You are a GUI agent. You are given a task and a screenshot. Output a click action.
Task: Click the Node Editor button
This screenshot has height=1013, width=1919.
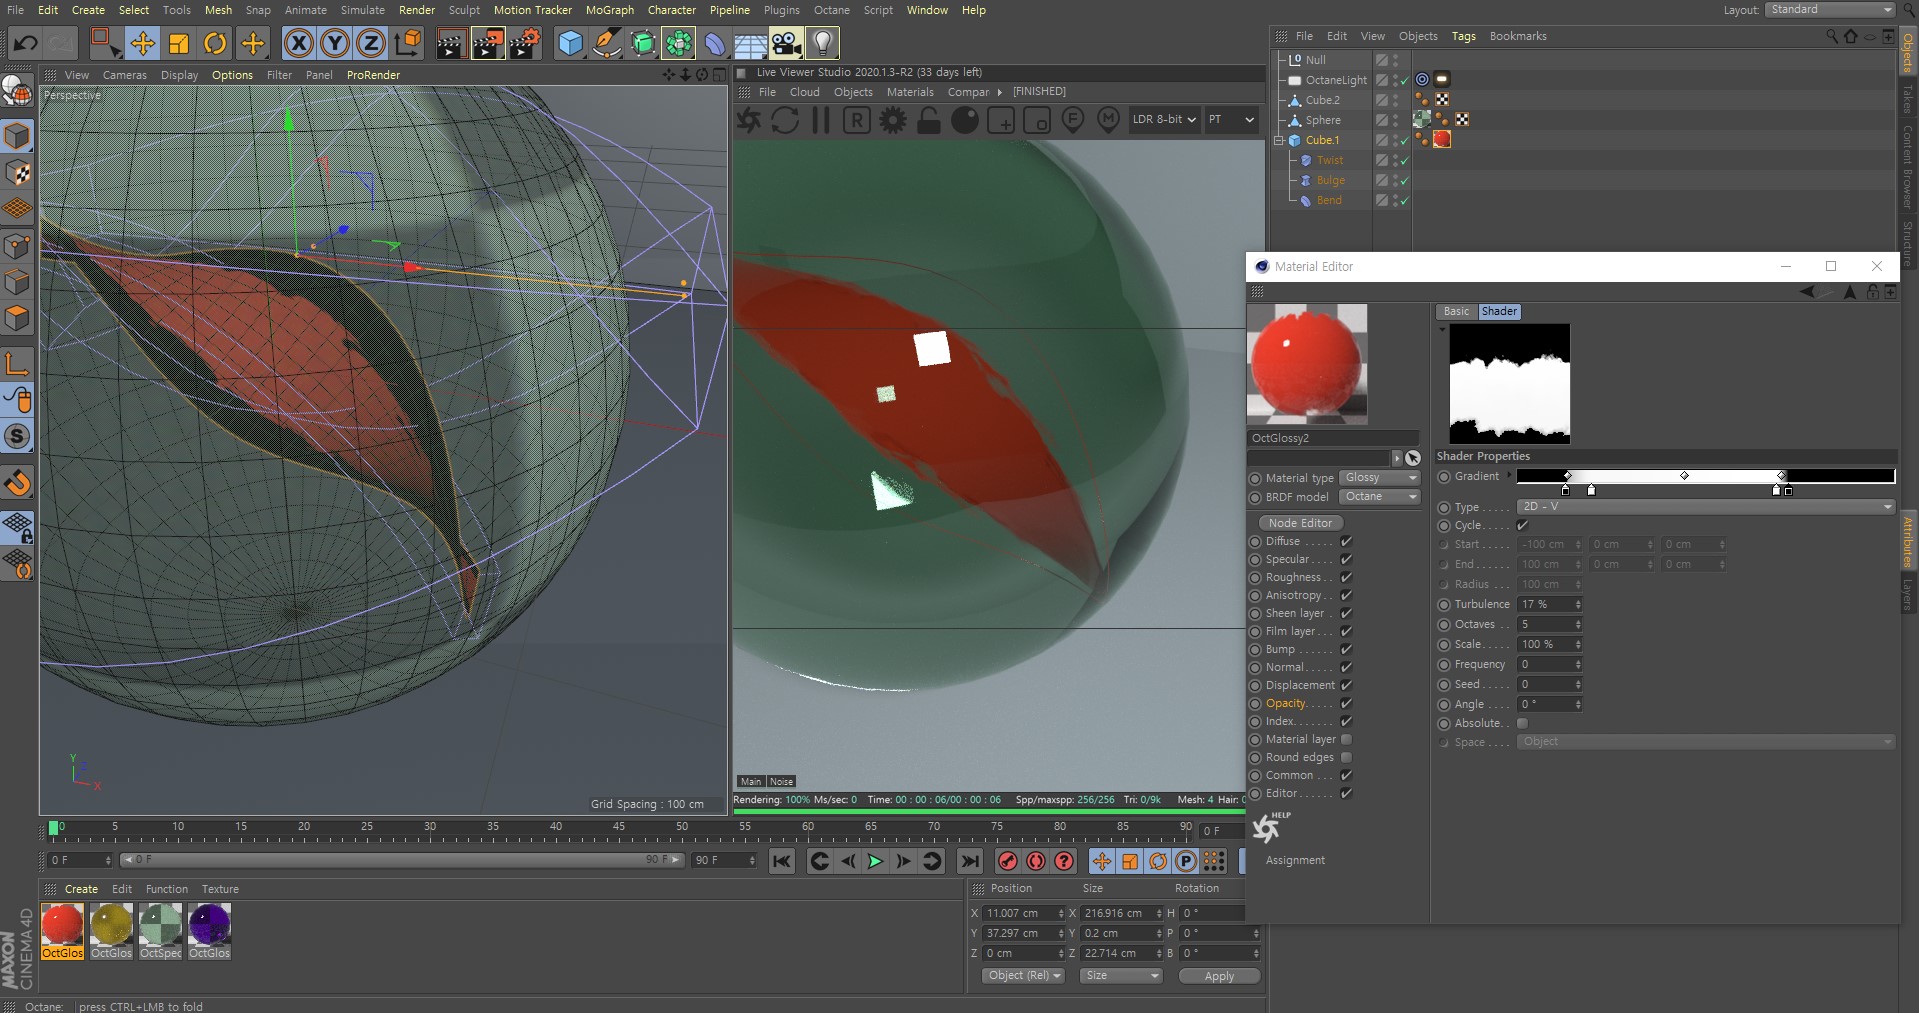click(1300, 523)
